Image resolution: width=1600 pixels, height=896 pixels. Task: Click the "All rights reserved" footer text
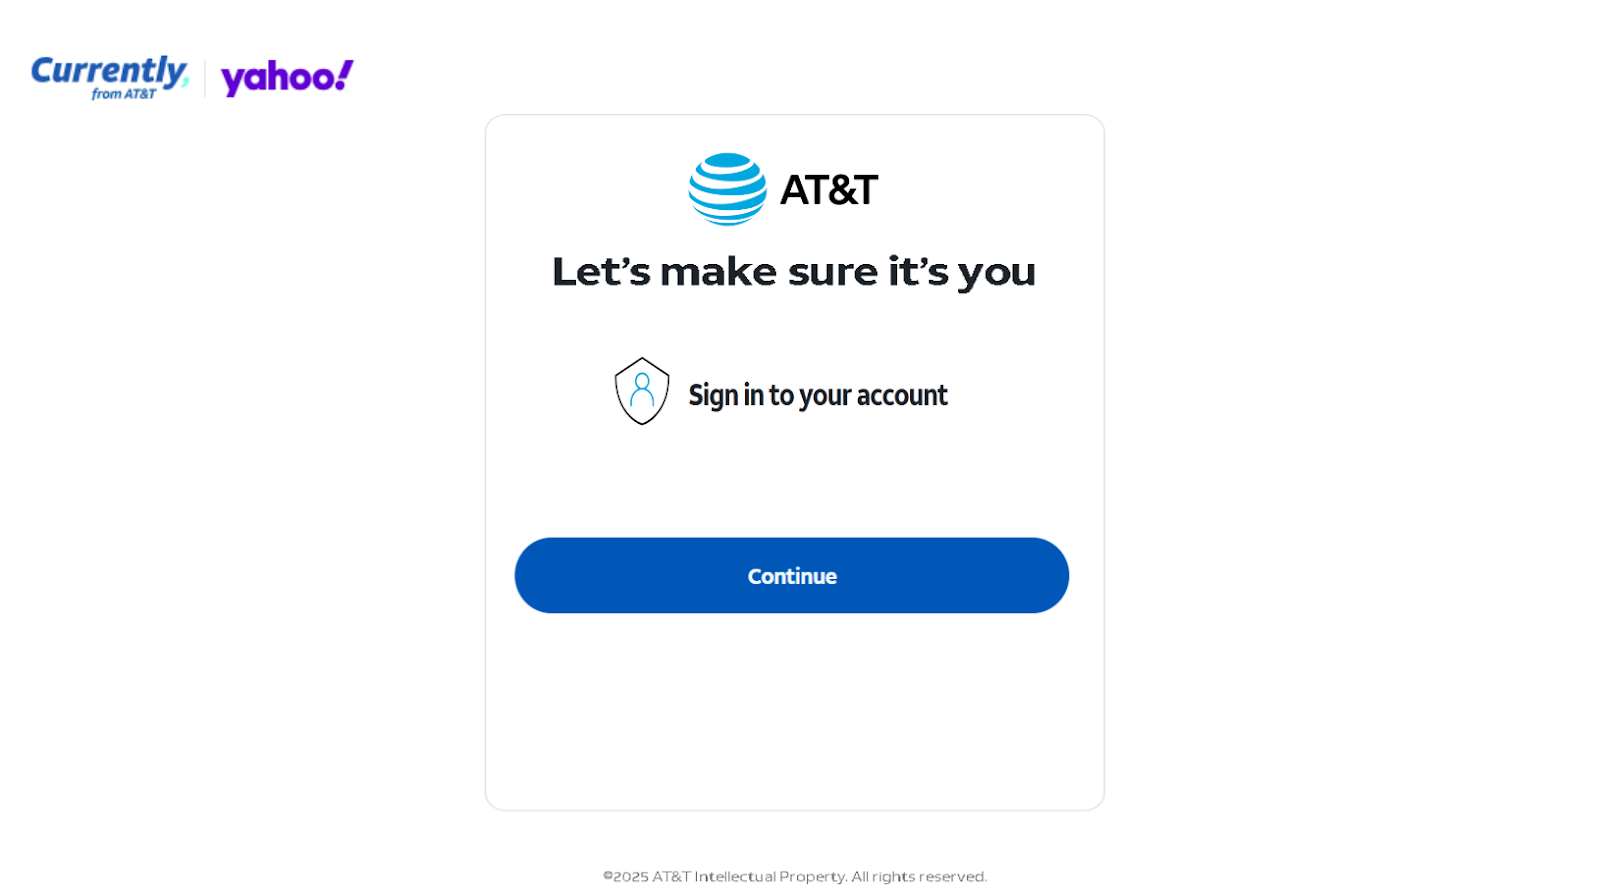919,877
